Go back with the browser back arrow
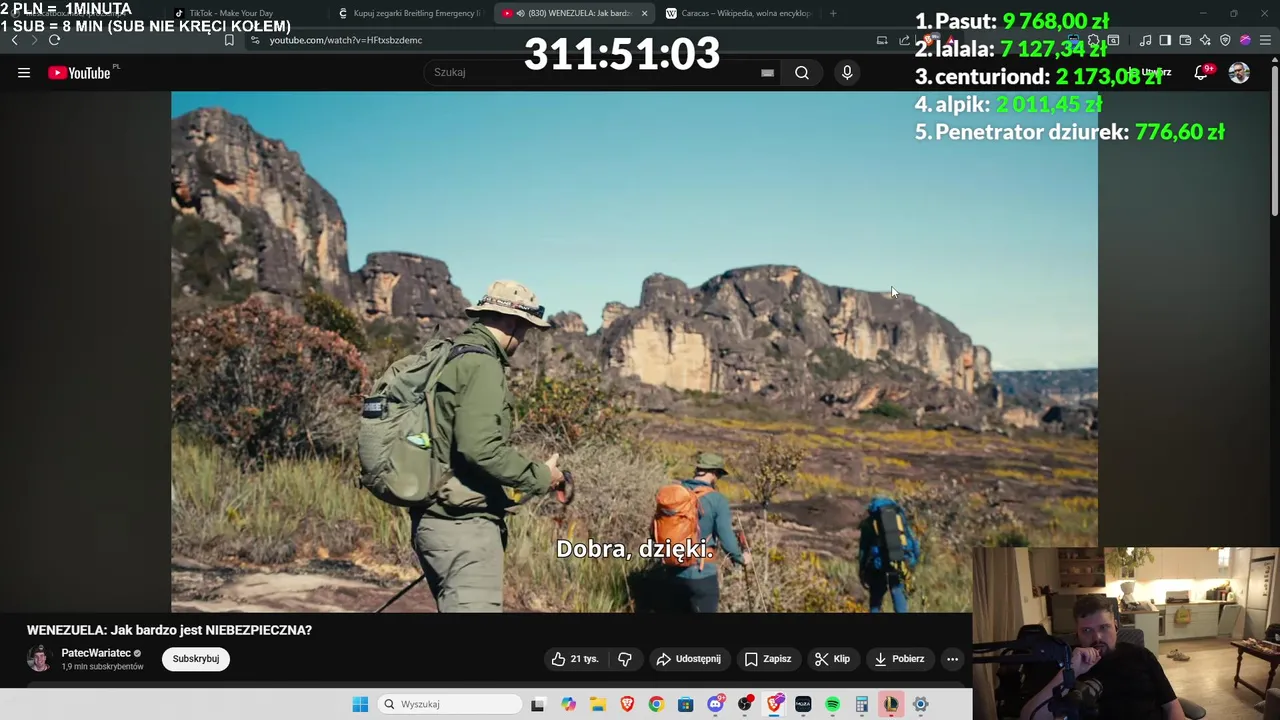Screen dimensions: 1280x720 [14, 40]
